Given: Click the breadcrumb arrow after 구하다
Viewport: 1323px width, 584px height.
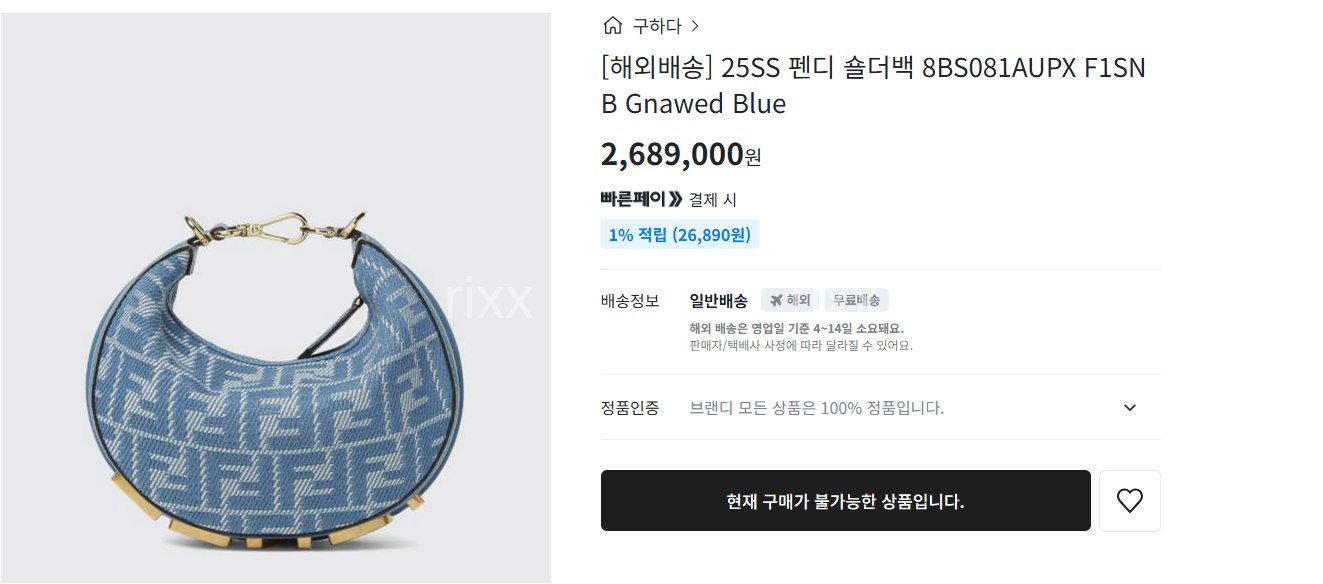Looking at the screenshot, I should [695, 26].
